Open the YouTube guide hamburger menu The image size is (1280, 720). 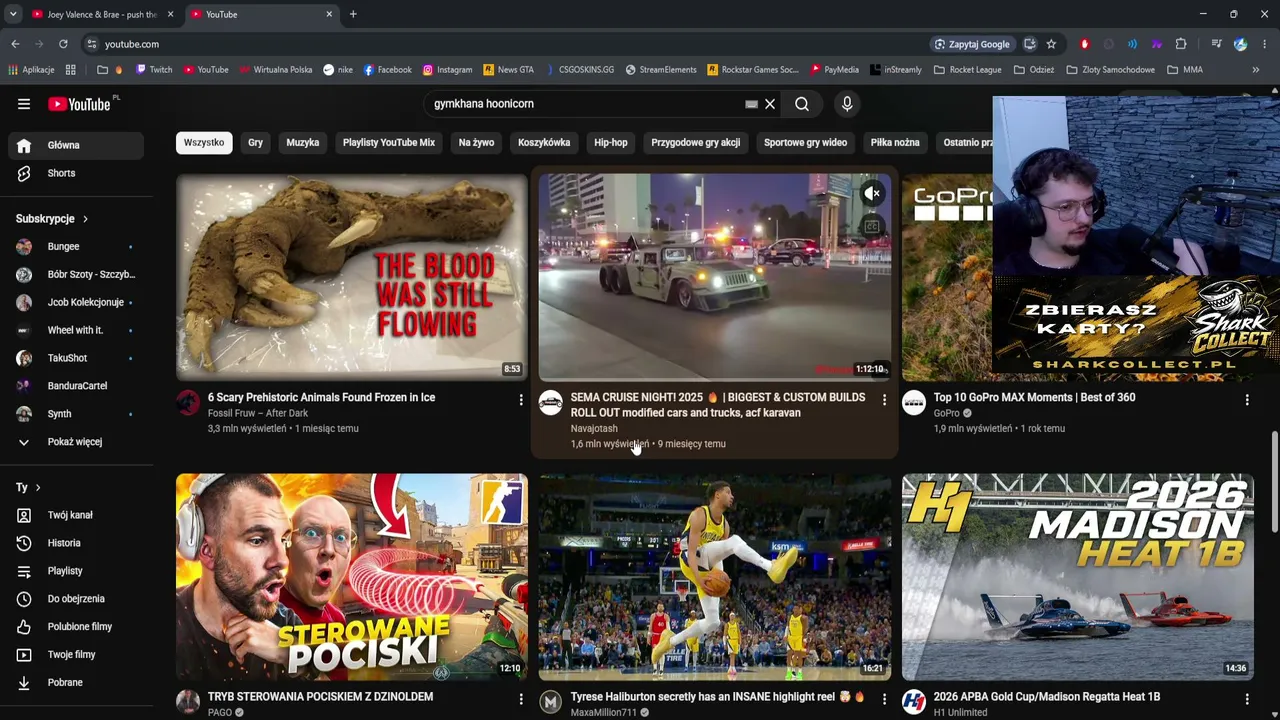tap(24, 104)
